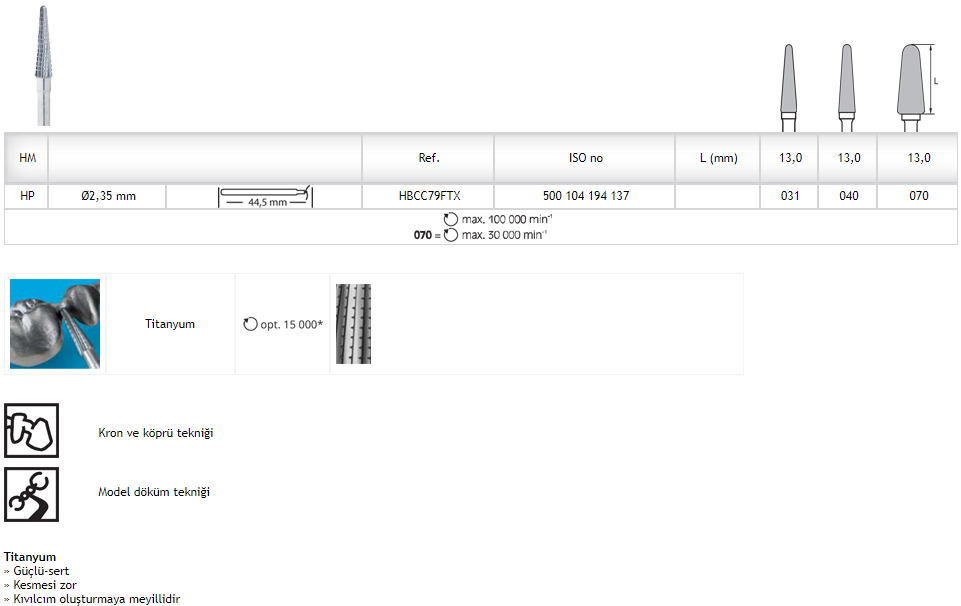
Task: Click the middle bur silhouette above the 040 column
Action: tap(847, 86)
